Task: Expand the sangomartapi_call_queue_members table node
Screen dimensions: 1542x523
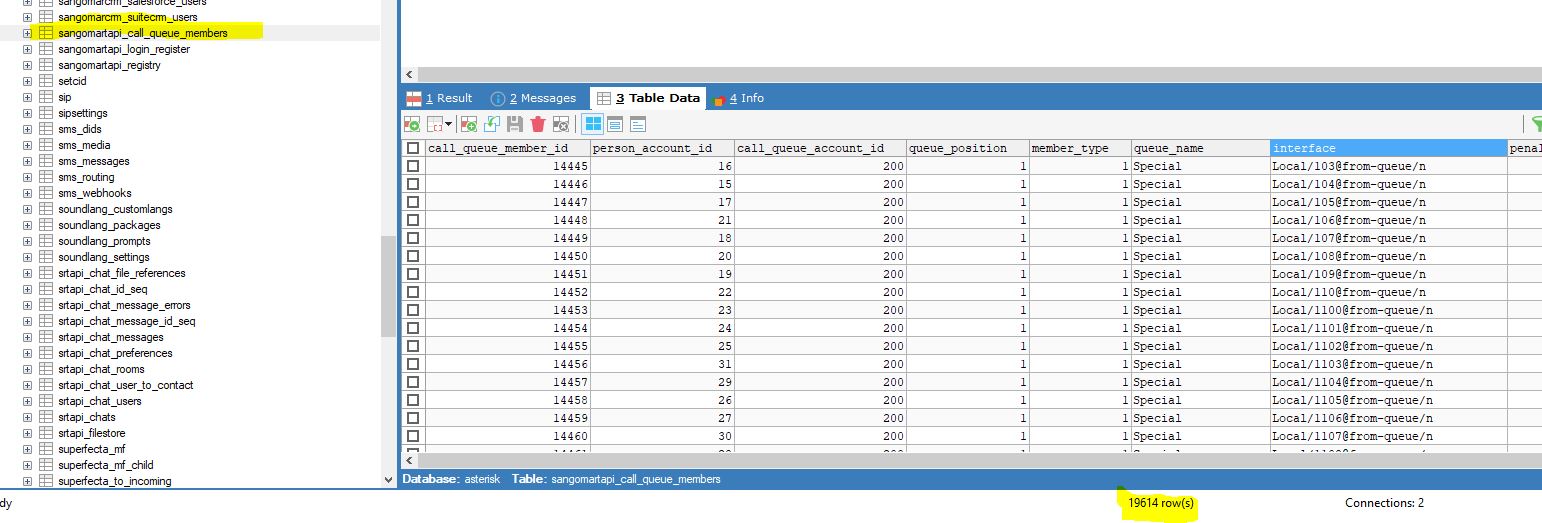Action: 28,33
